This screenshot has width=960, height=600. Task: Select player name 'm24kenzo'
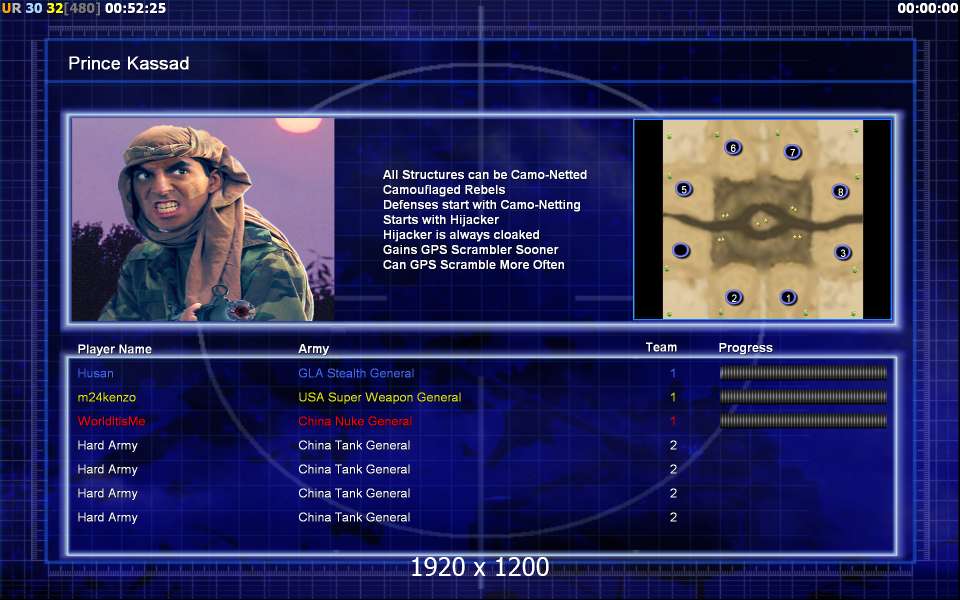click(107, 397)
